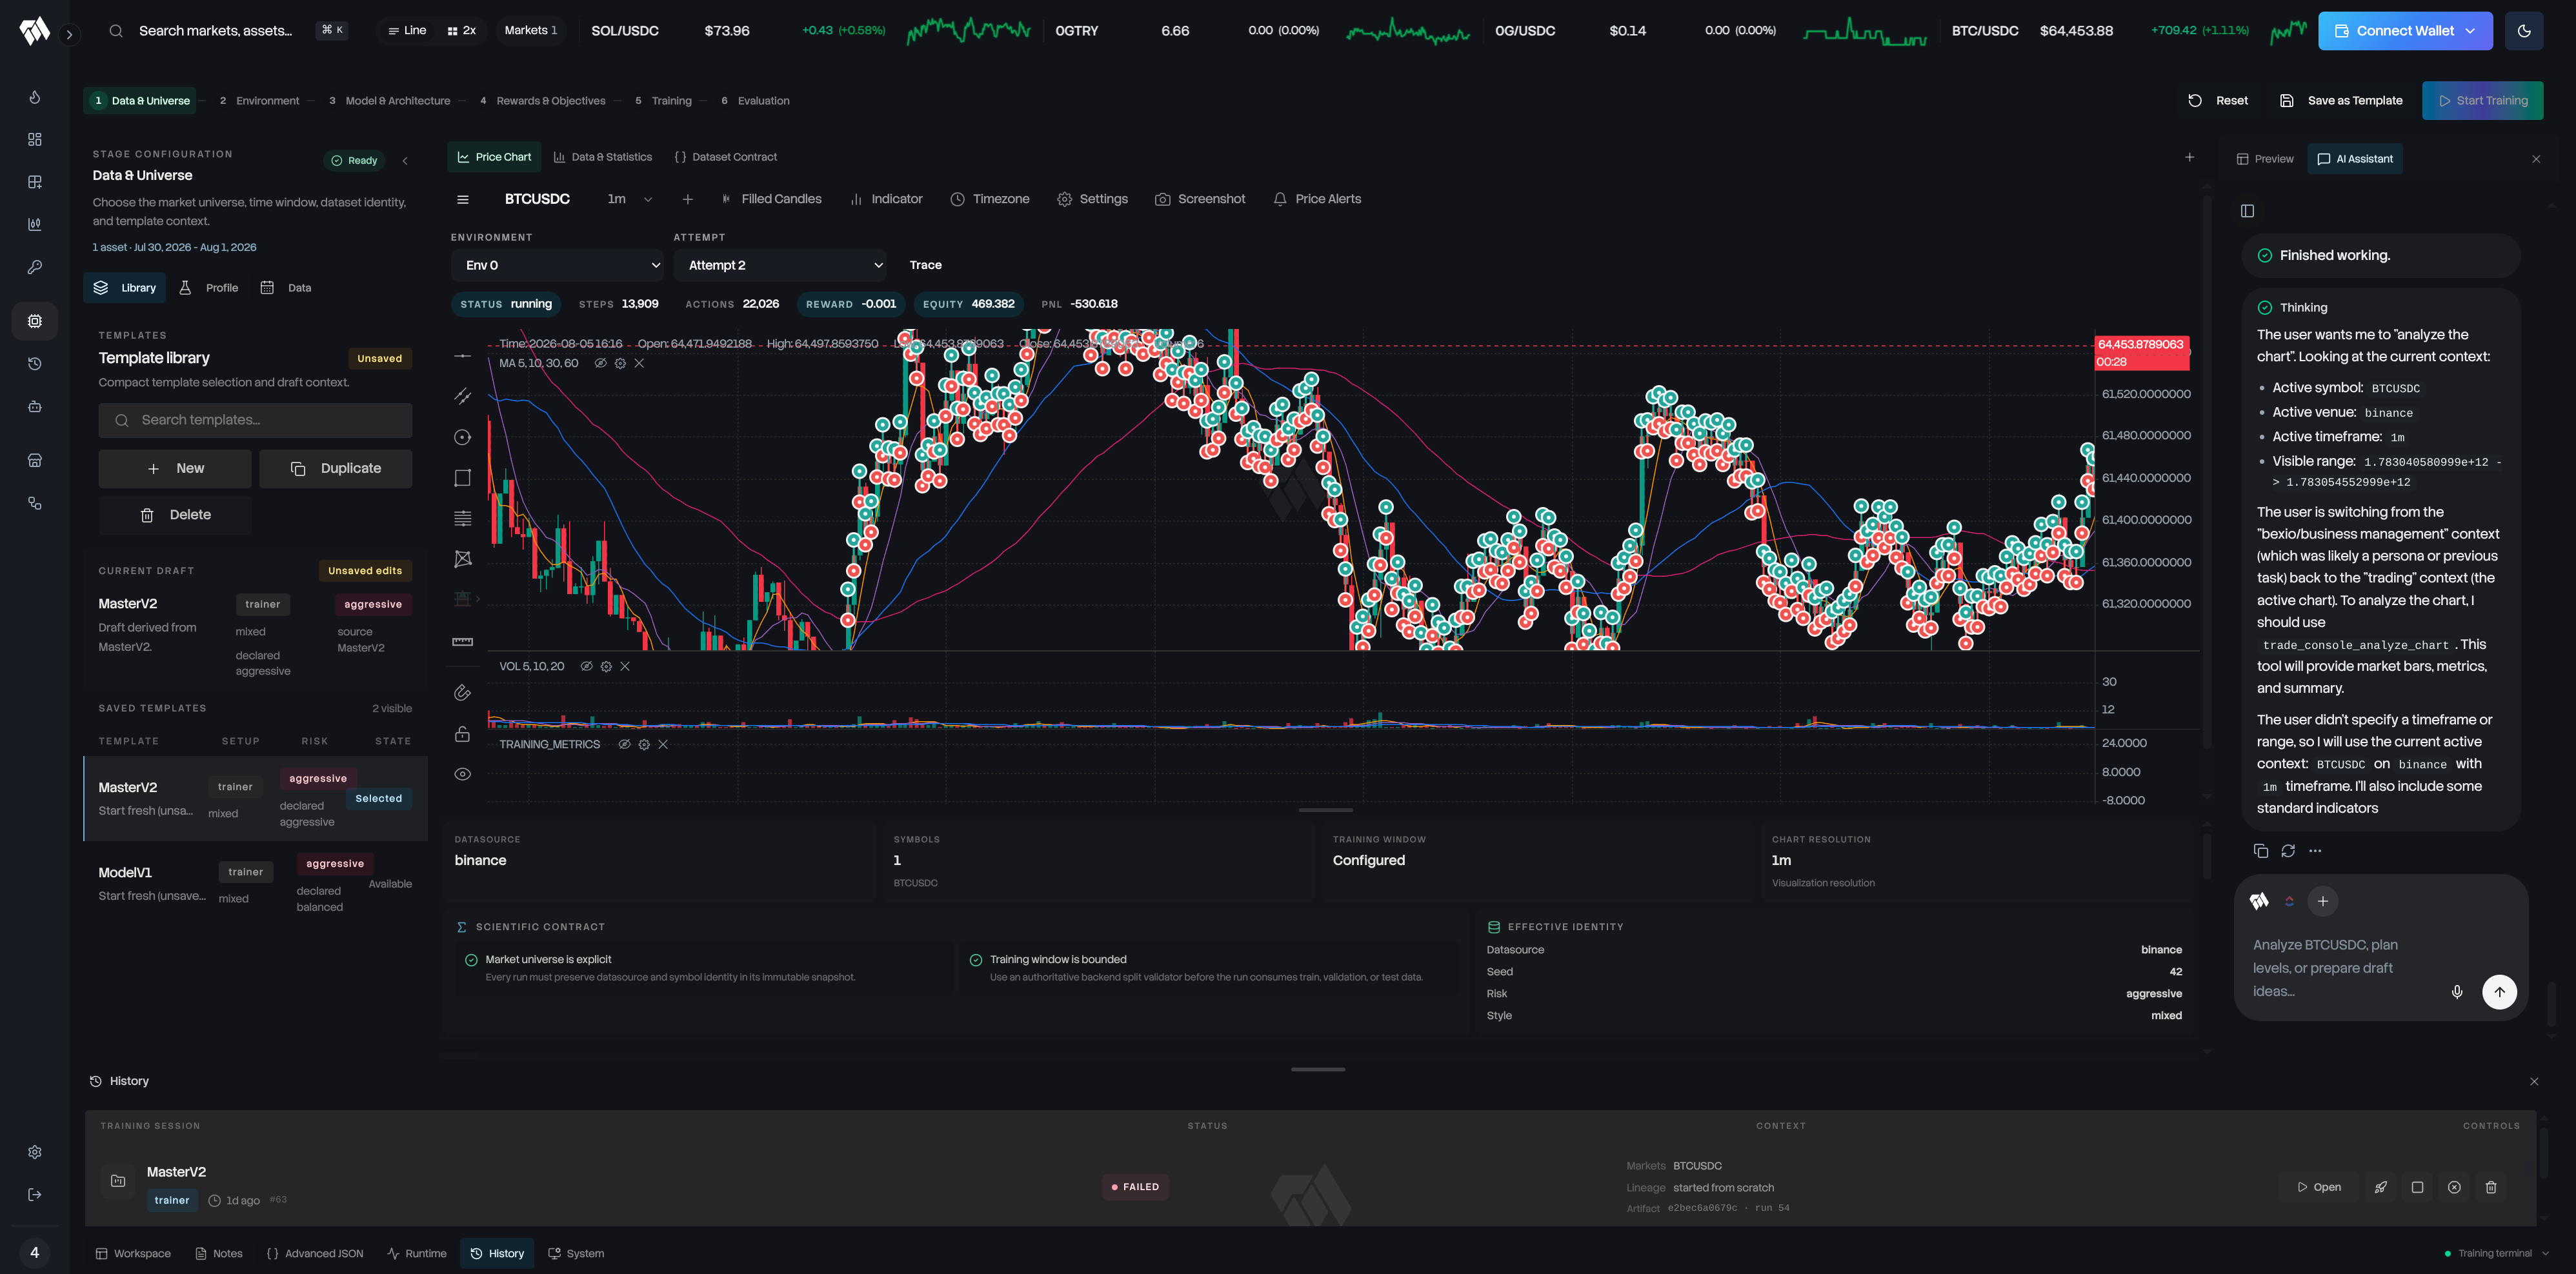2576x1274 pixels.
Task: Remove the VOL 5,10,20 indicator
Action: tap(625, 666)
